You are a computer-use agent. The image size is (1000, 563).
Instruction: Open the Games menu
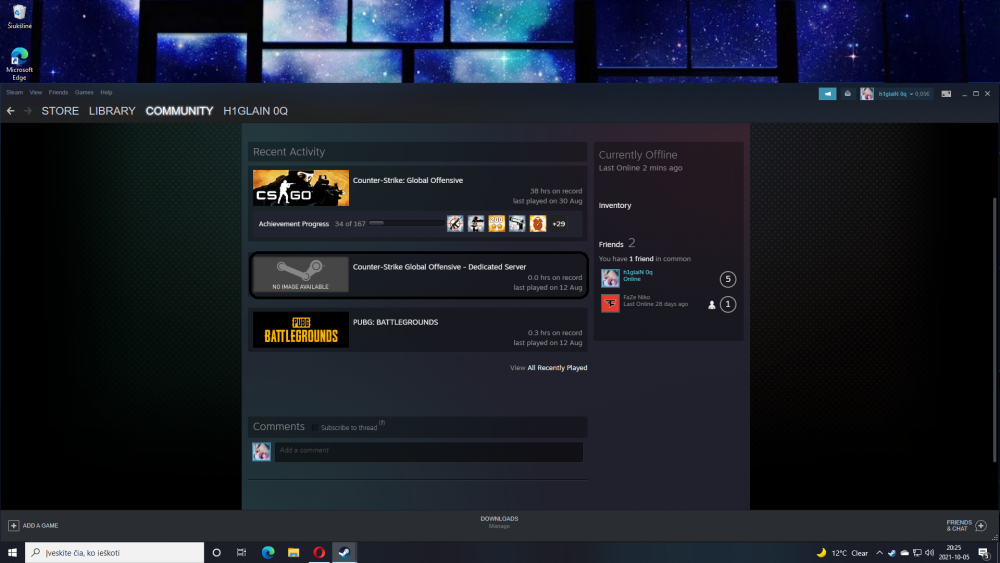click(84, 92)
